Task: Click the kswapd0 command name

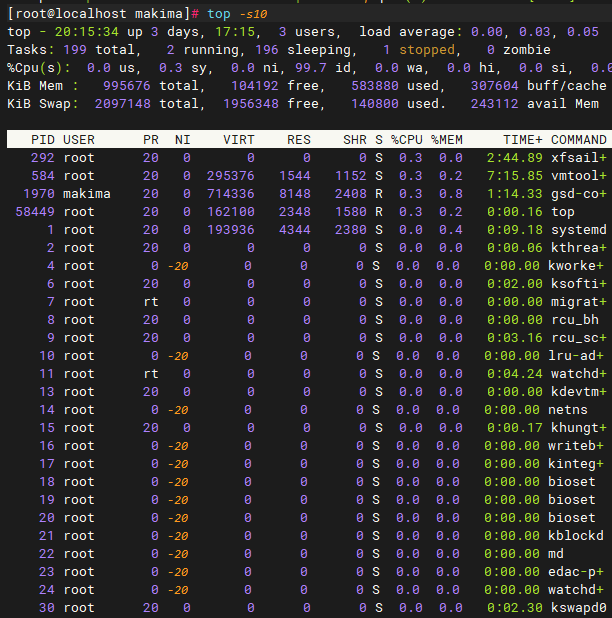Action: (x=579, y=608)
